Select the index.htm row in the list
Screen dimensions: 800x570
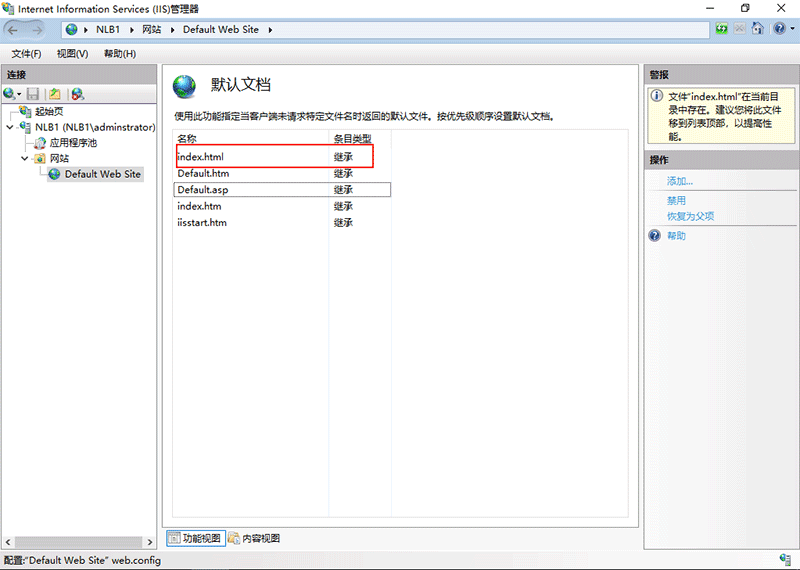tap(282, 206)
